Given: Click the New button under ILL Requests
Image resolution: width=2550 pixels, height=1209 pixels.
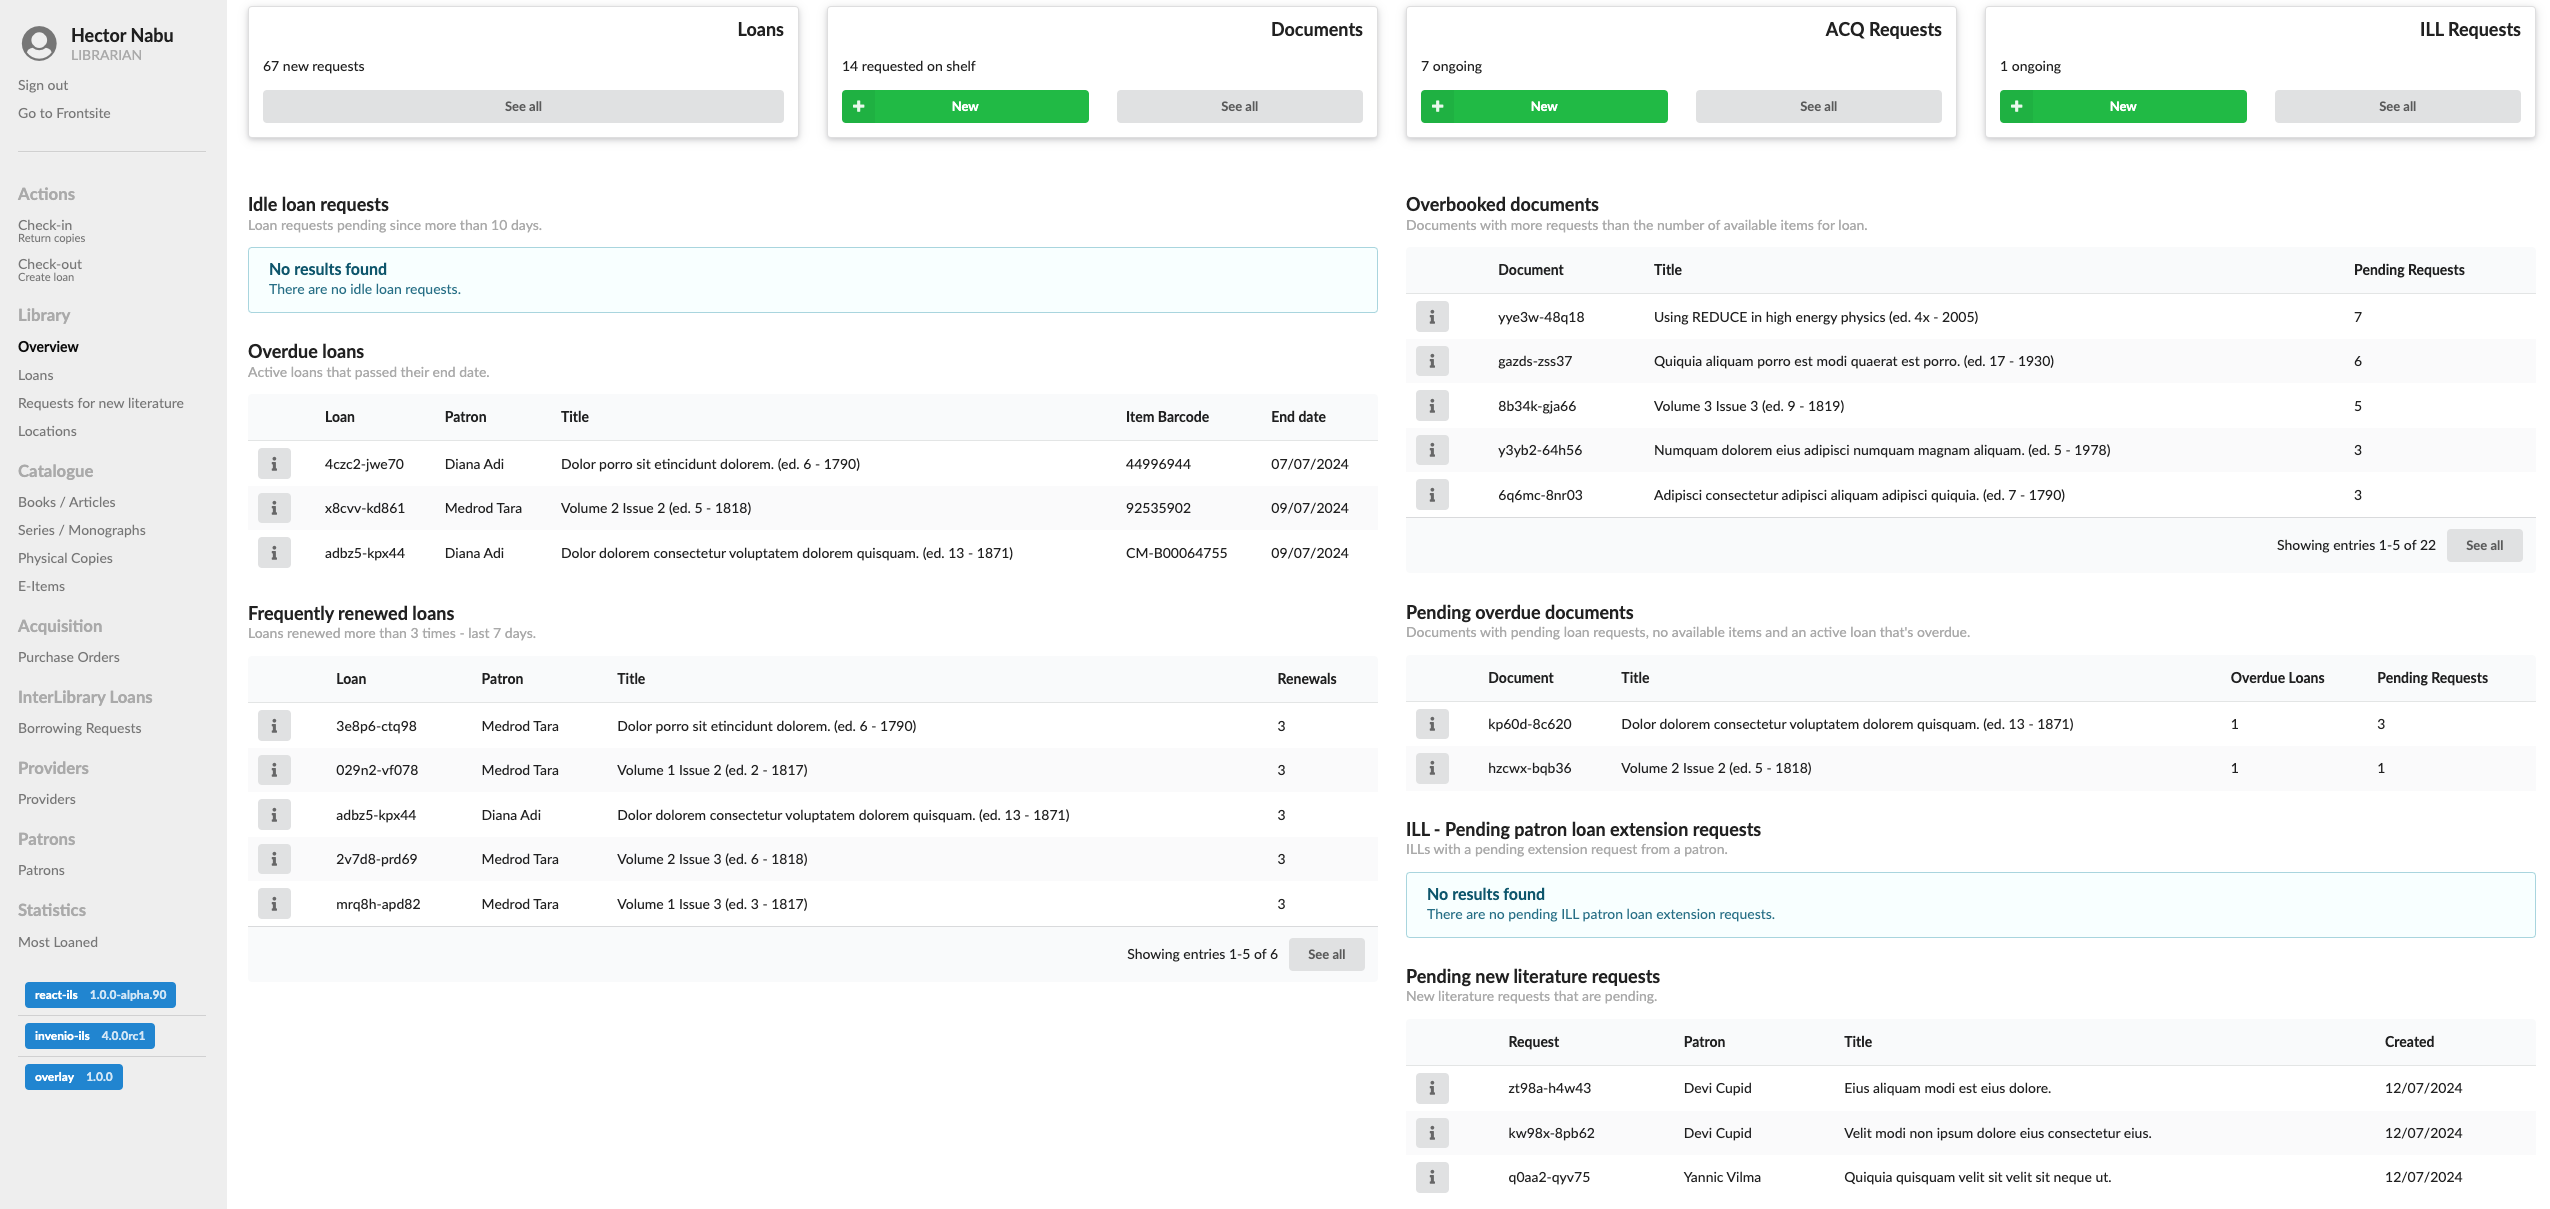Looking at the screenshot, I should 2121,106.
